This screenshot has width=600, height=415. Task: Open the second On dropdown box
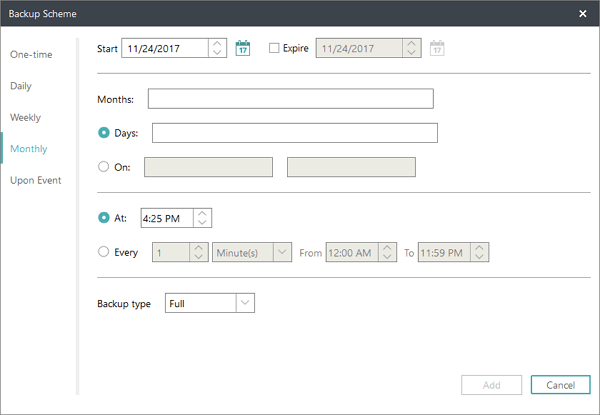click(351, 167)
